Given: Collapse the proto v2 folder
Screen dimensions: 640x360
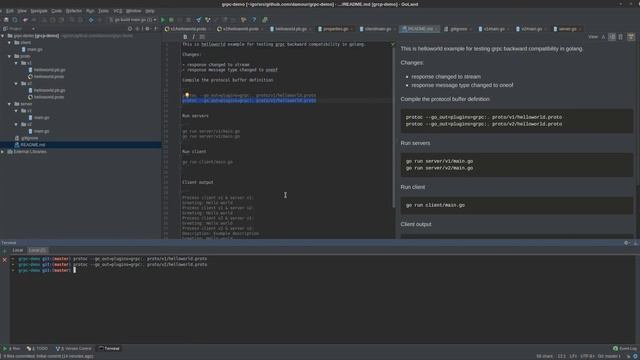Looking at the screenshot, I should [x=16, y=84].
